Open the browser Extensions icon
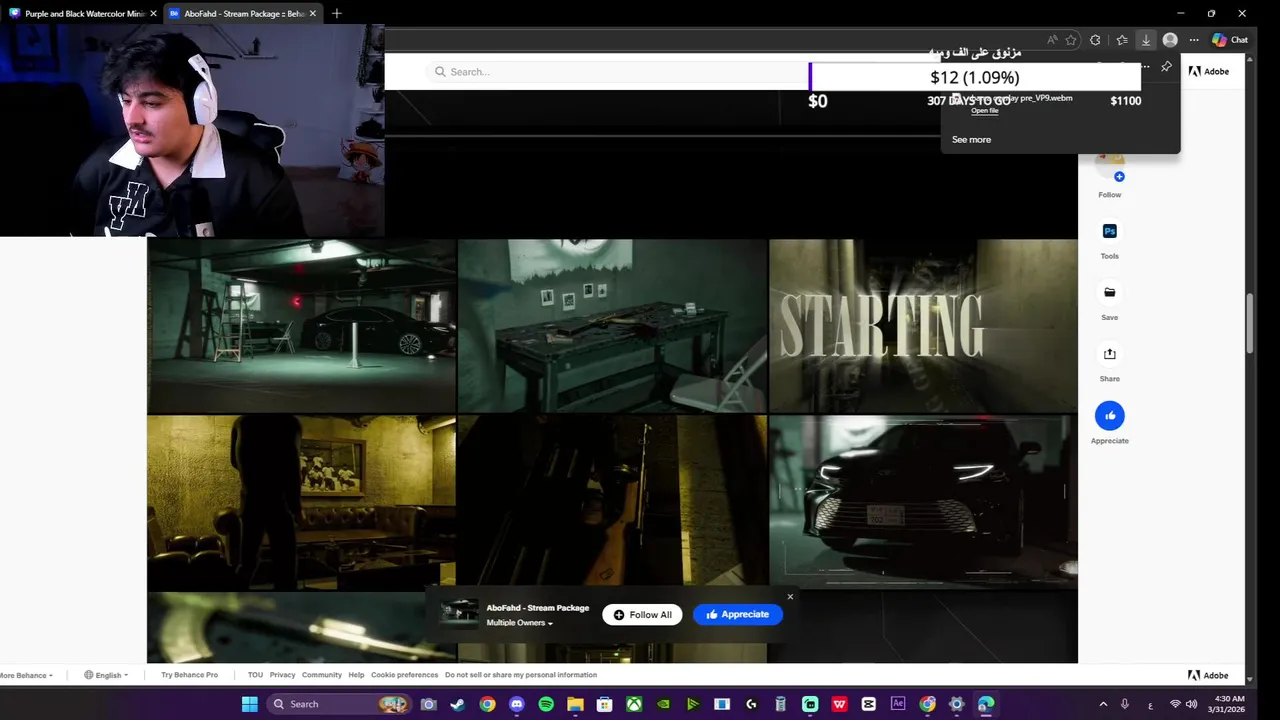The height and width of the screenshot is (720, 1280). pos(1095,40)
